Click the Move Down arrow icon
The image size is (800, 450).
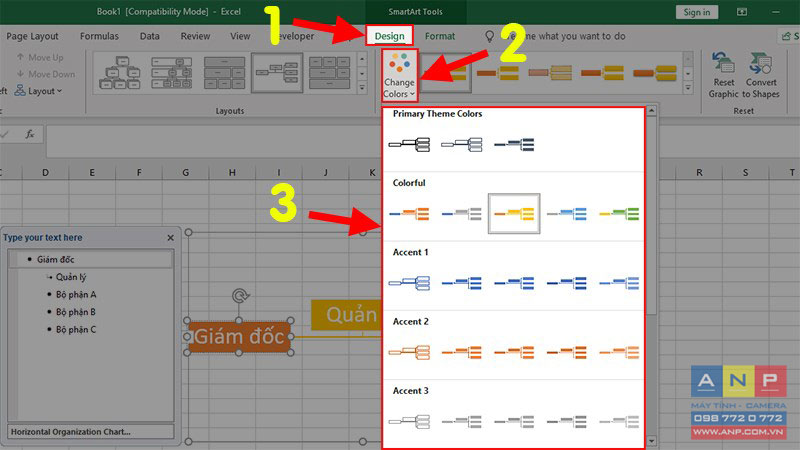pyautogui.click(x=20, y=74)
